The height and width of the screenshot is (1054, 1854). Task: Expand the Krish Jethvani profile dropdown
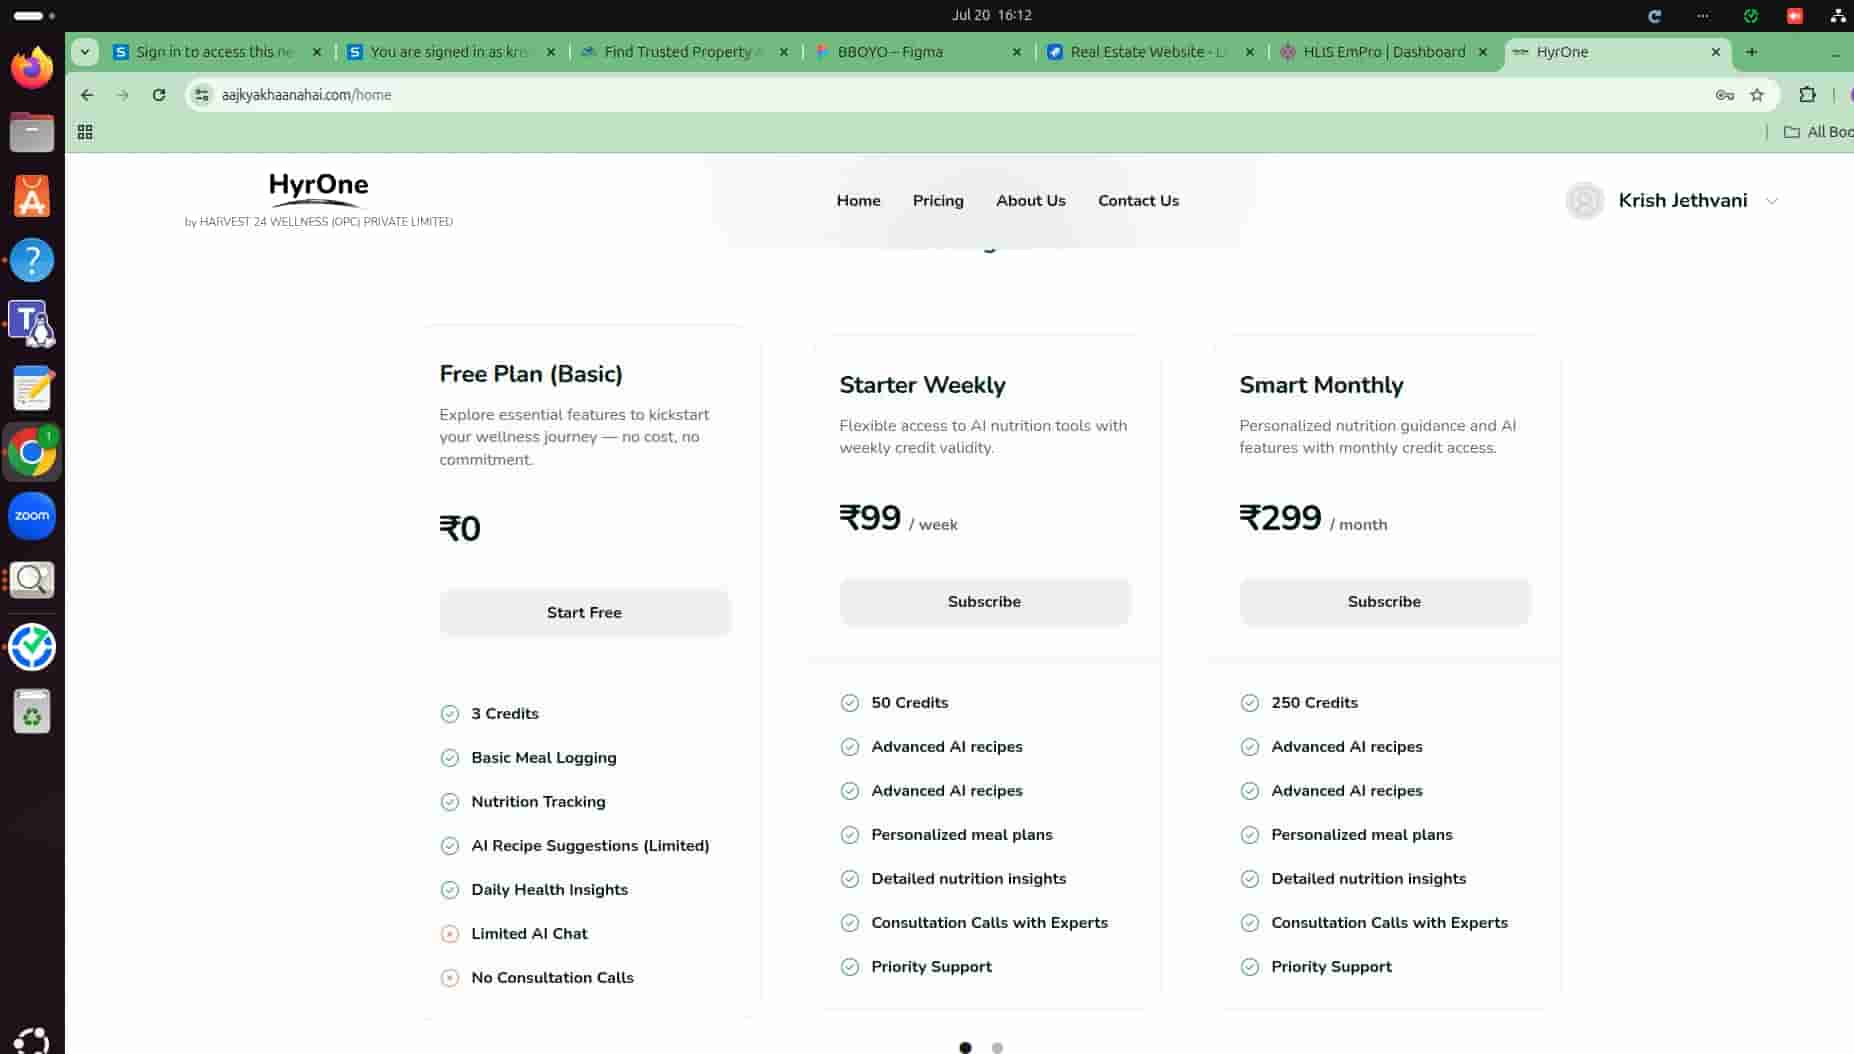pos(1772,201)
